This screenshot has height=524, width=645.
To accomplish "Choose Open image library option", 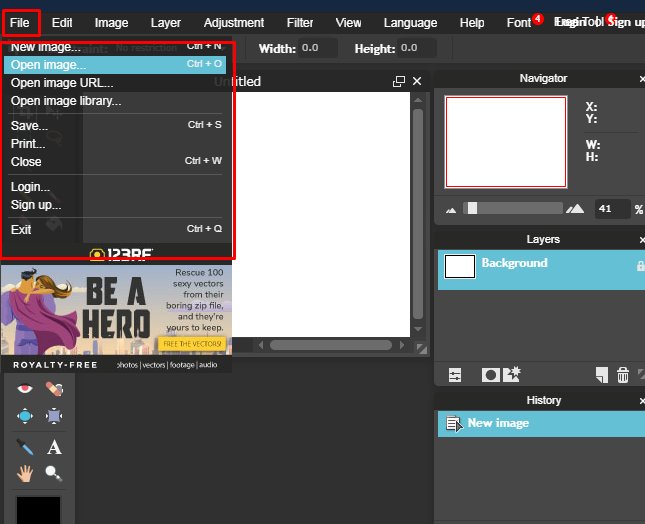I will click(115, 101).
